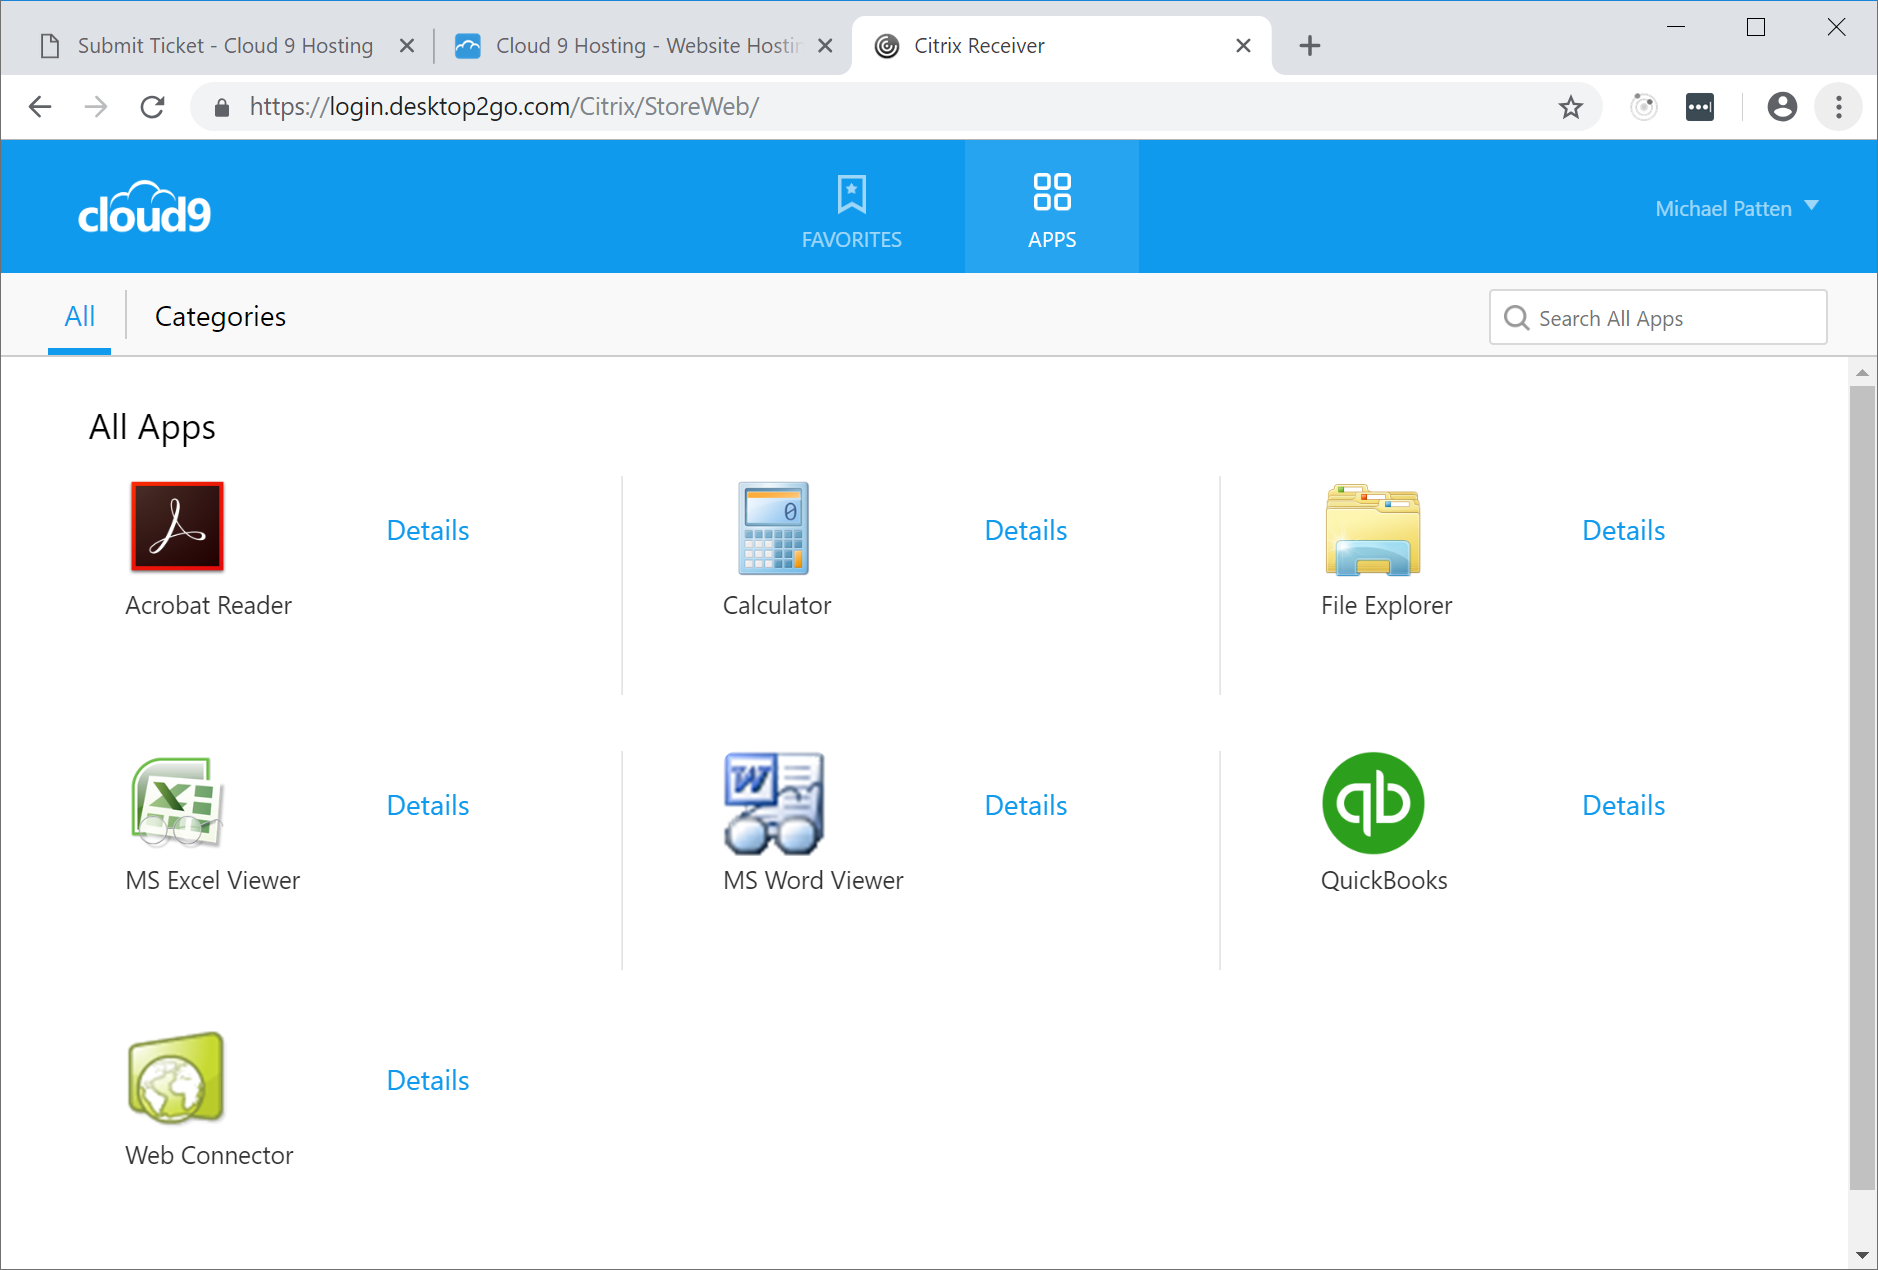The width and height of the screenshot is (1878, 1270).
Task: Click the browser forward arrow
Action: (96, 106)
